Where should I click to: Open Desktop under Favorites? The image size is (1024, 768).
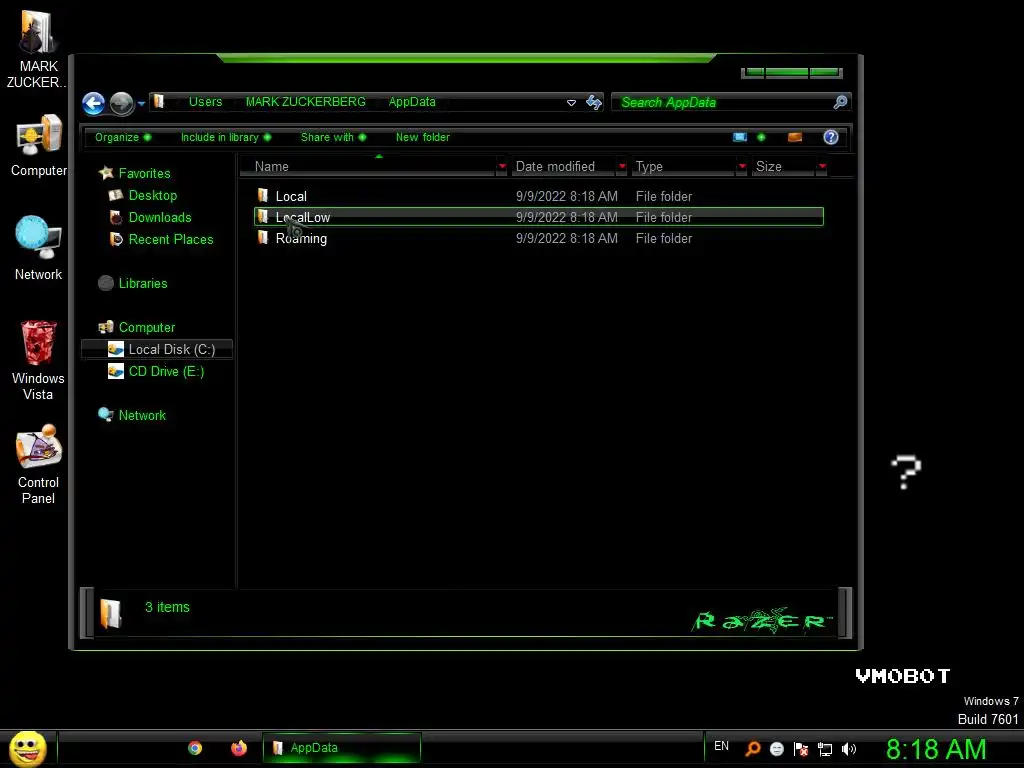tap(153, 195)
